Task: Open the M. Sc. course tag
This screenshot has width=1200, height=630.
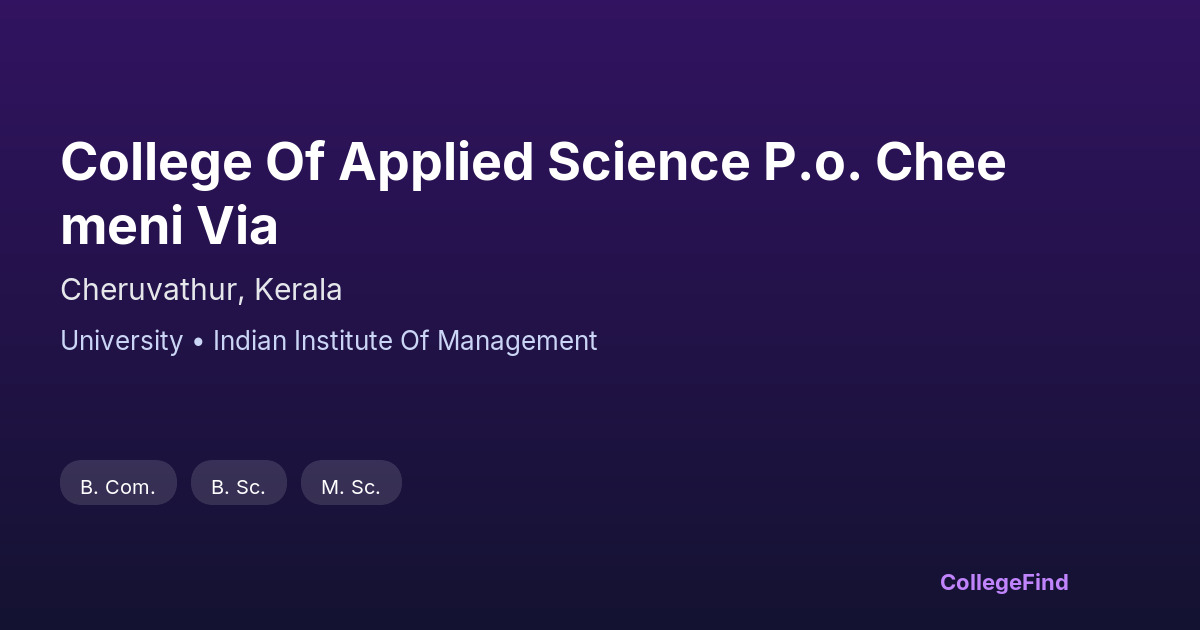Action: (351, 487)
